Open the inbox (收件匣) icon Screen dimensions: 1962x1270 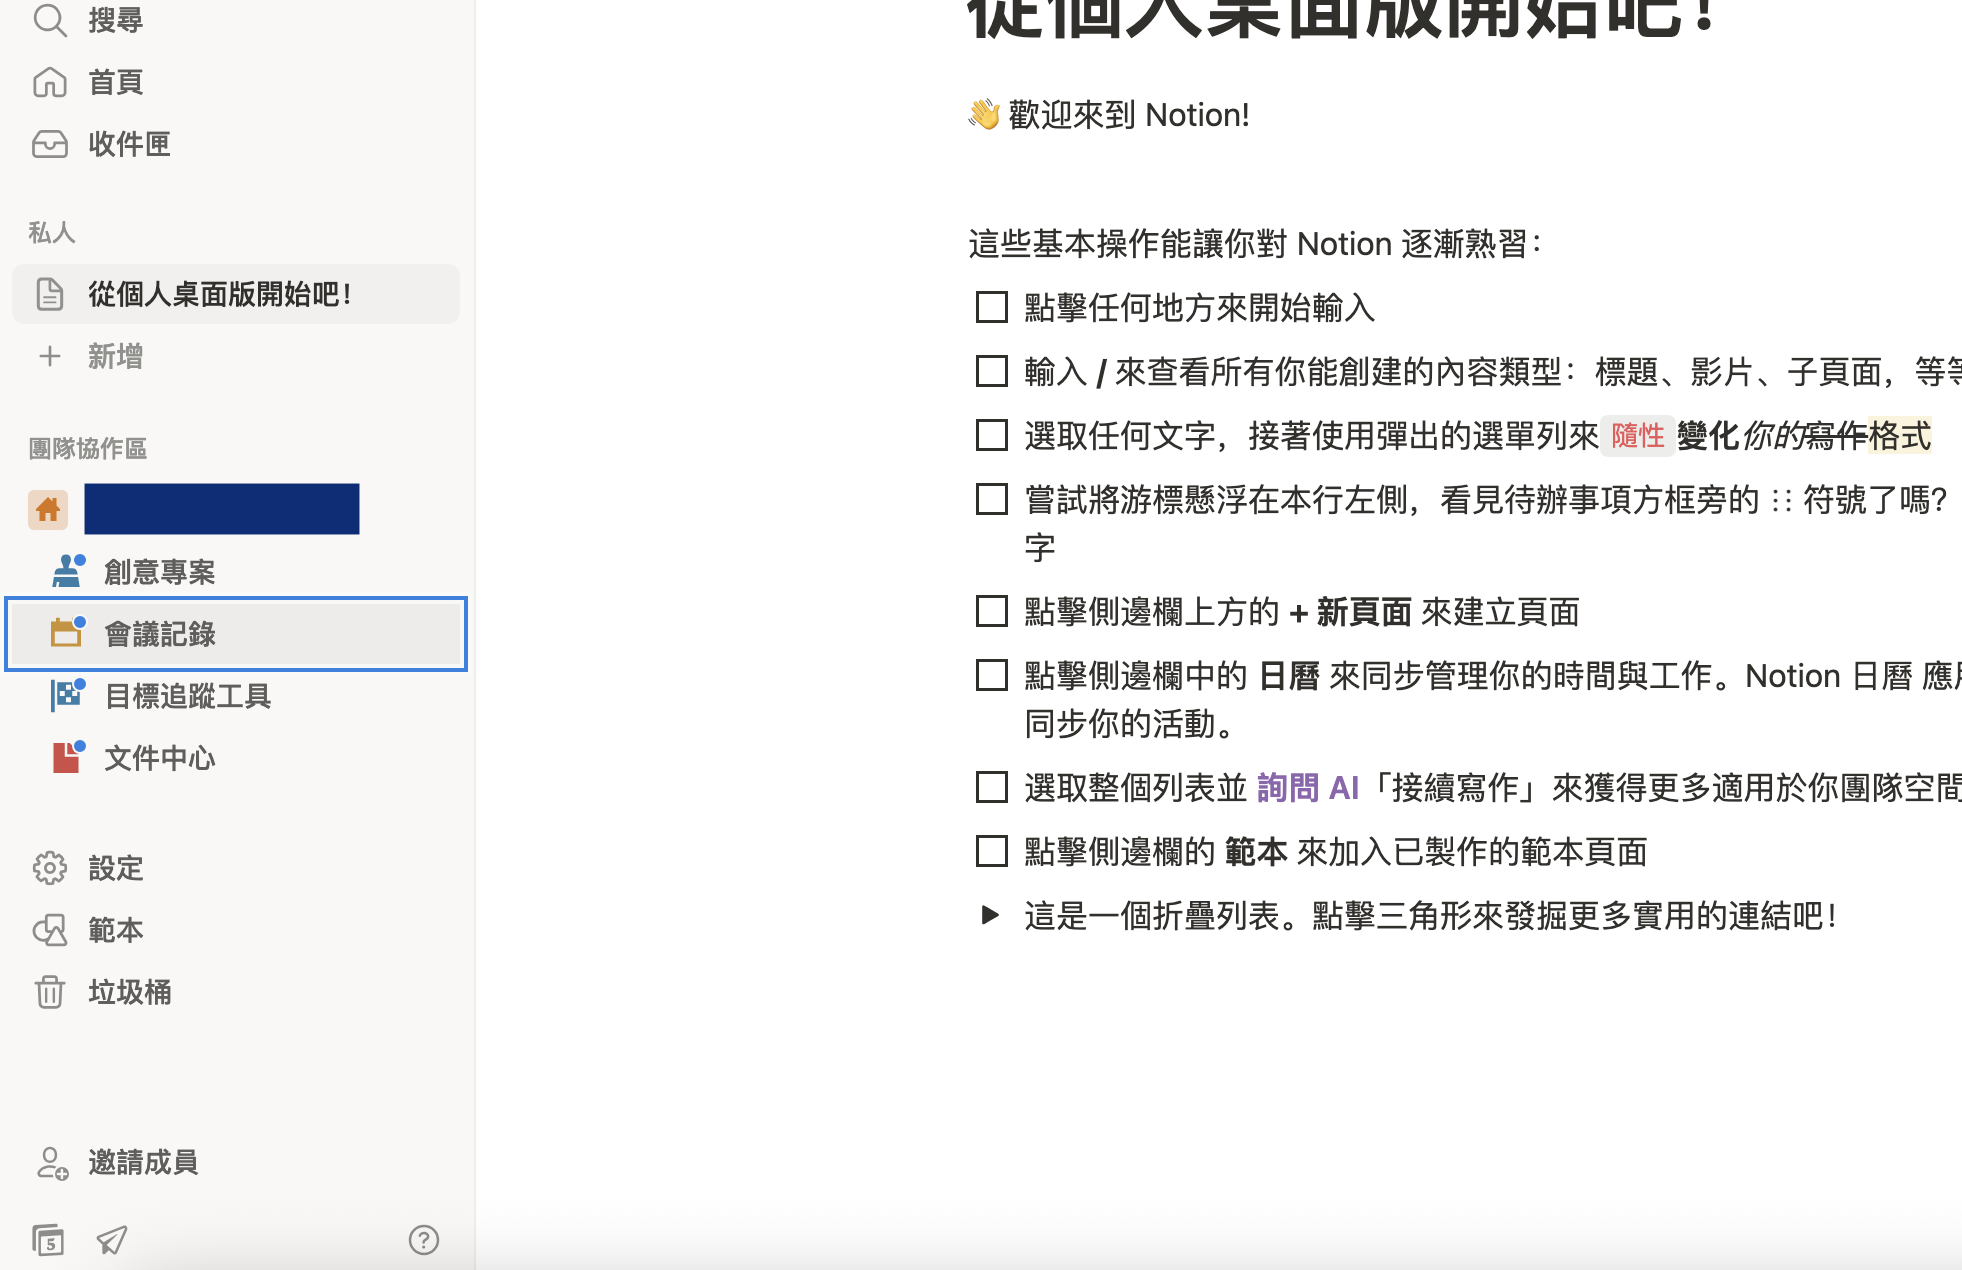click(49, 144)
